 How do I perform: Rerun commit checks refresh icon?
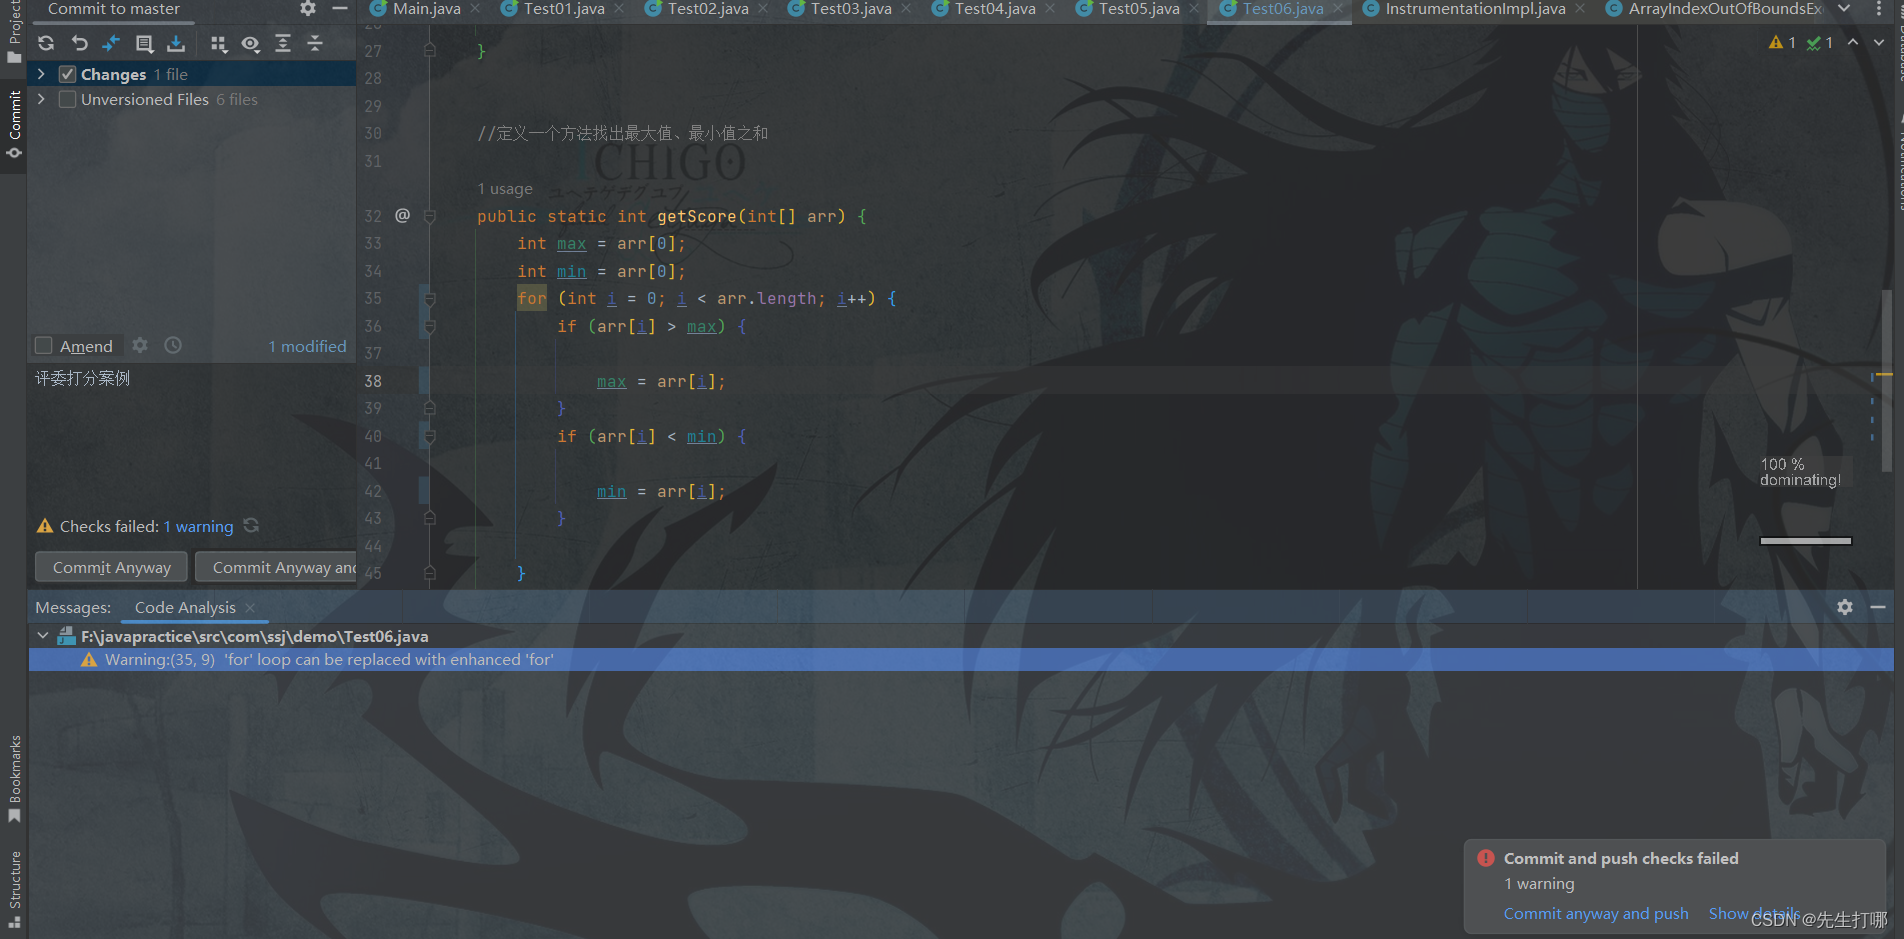251,525
